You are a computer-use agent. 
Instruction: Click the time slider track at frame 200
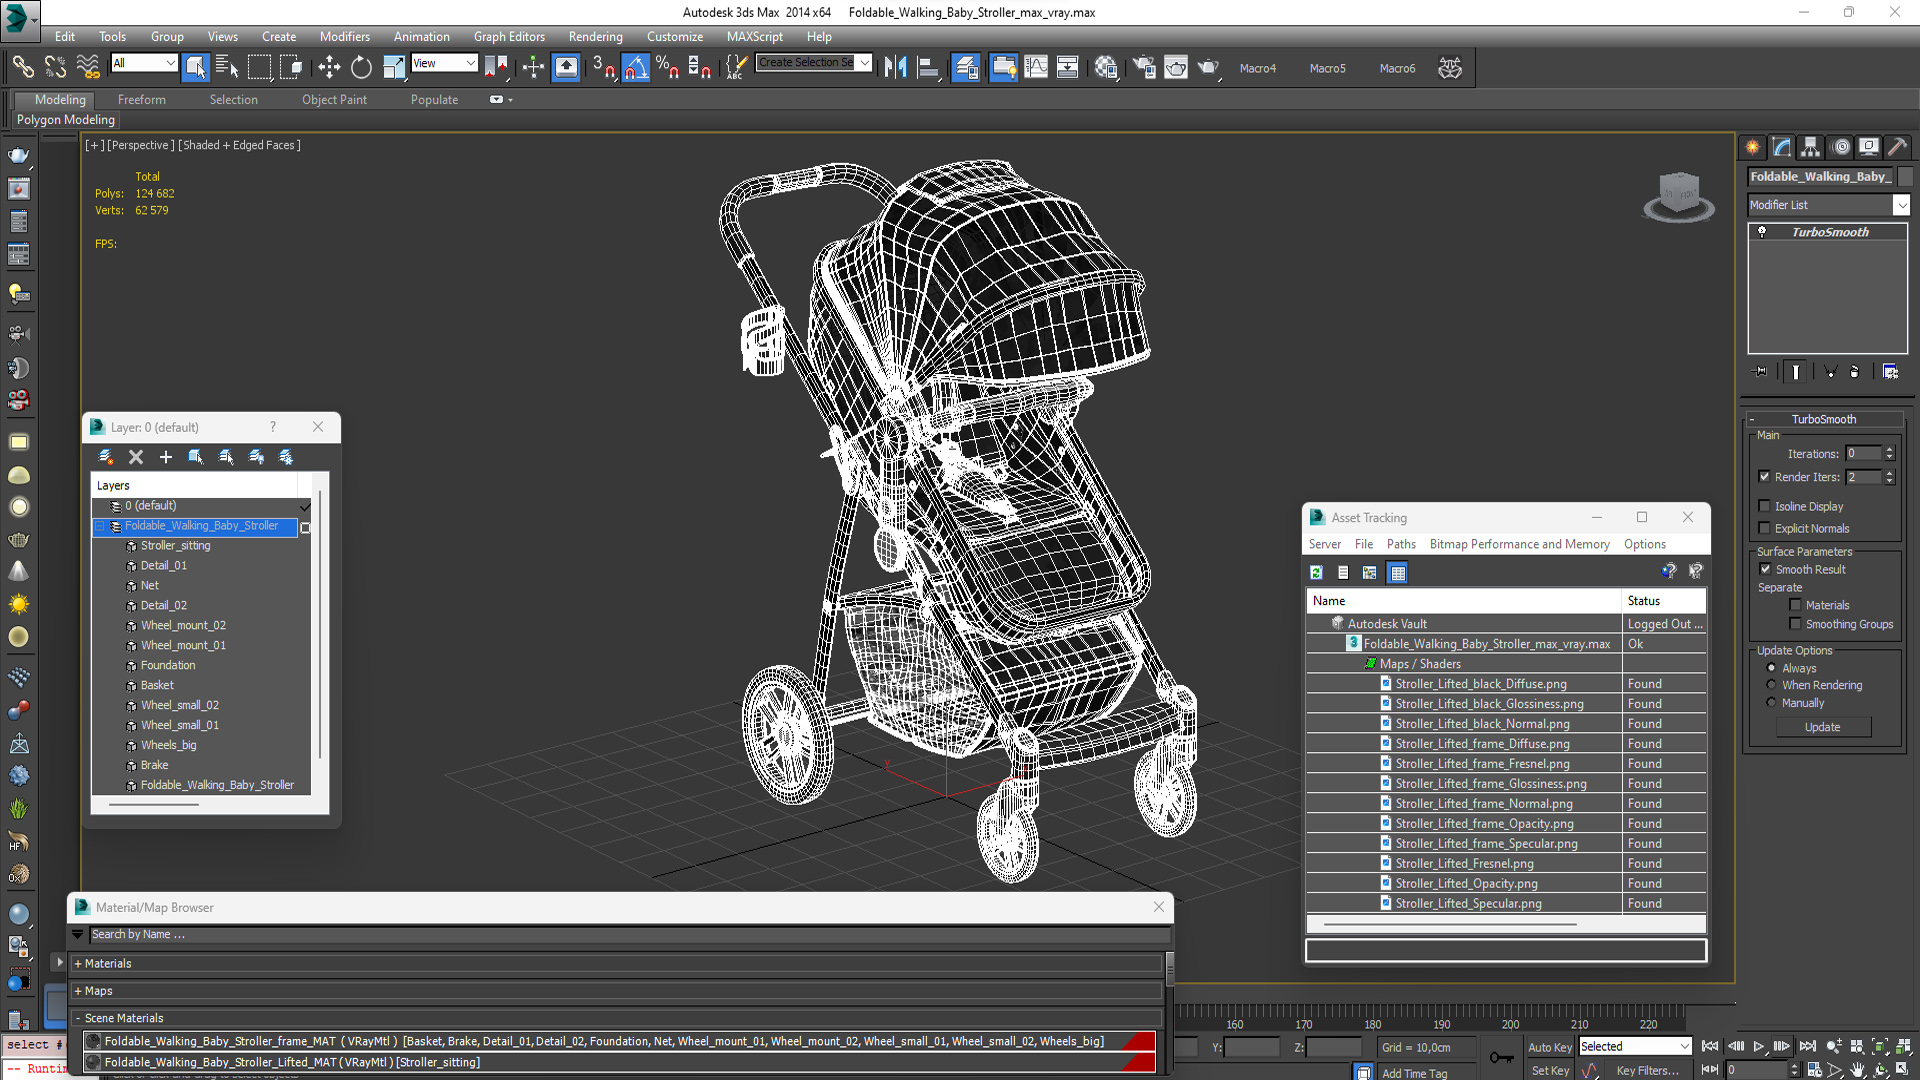(1510, 1012)
